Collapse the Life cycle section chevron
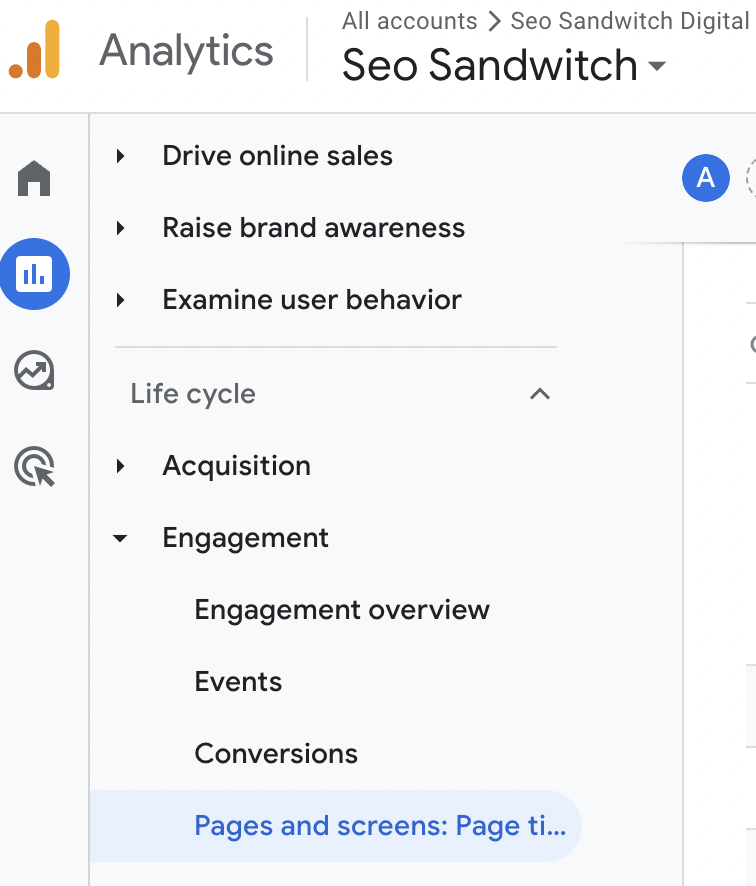This screenshot has width=756, height=886. (x=540, y=394)
